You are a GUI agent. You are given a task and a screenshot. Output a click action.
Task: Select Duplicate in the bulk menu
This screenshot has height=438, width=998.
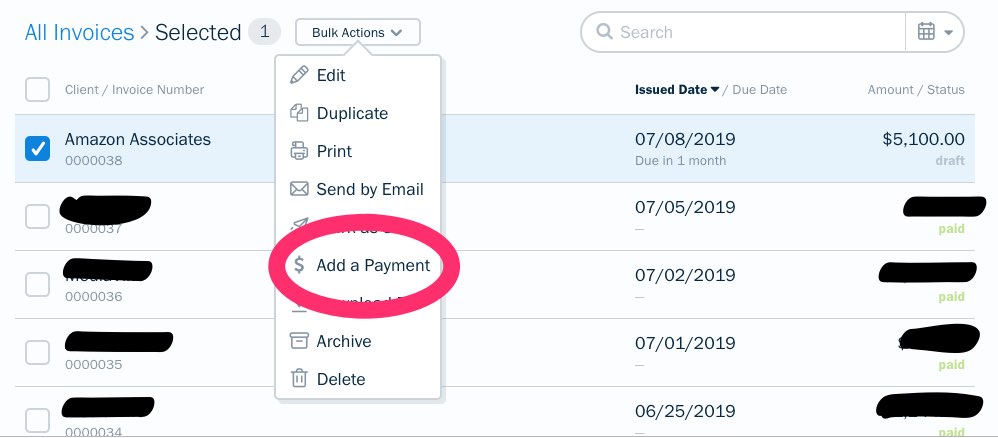point(352,113)
